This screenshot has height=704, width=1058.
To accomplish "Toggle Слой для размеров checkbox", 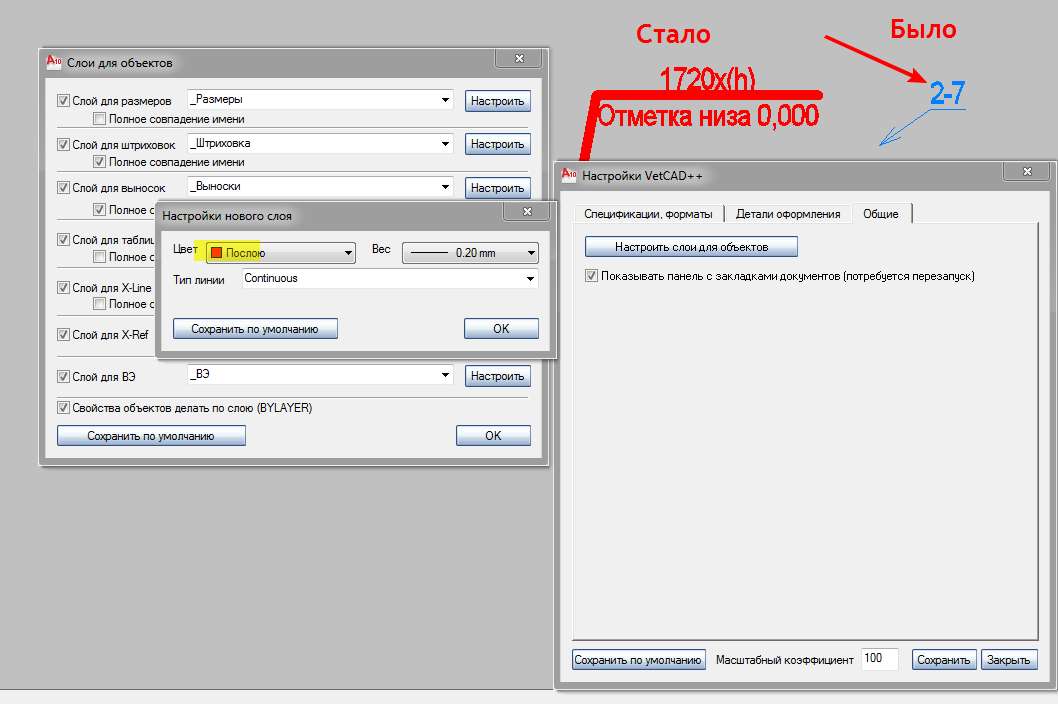I will 63,101.
